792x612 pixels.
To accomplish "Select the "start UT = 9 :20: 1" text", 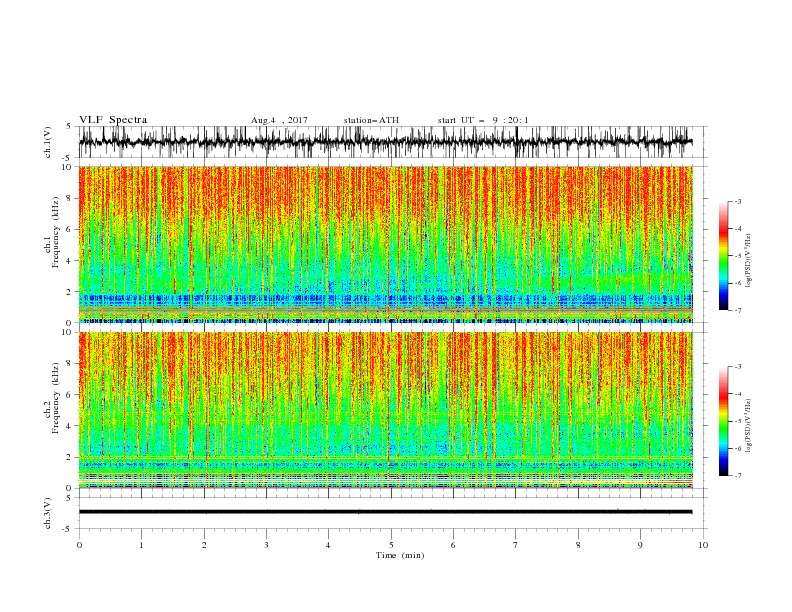I will [483, 120].
